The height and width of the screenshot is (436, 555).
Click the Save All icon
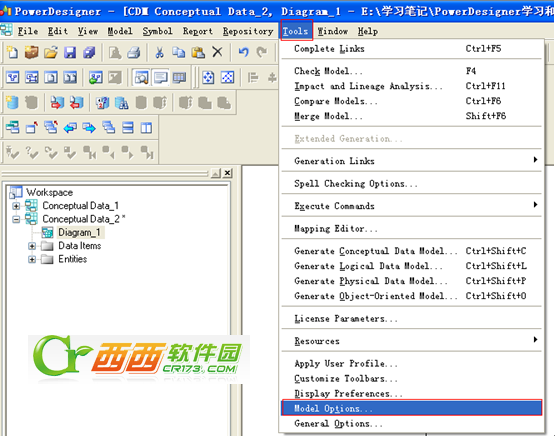tap(89, 52)
